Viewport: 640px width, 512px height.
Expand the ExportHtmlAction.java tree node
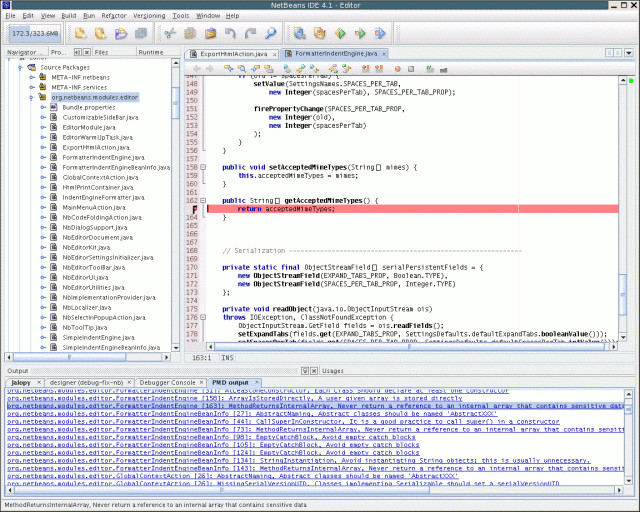(43, 147)
